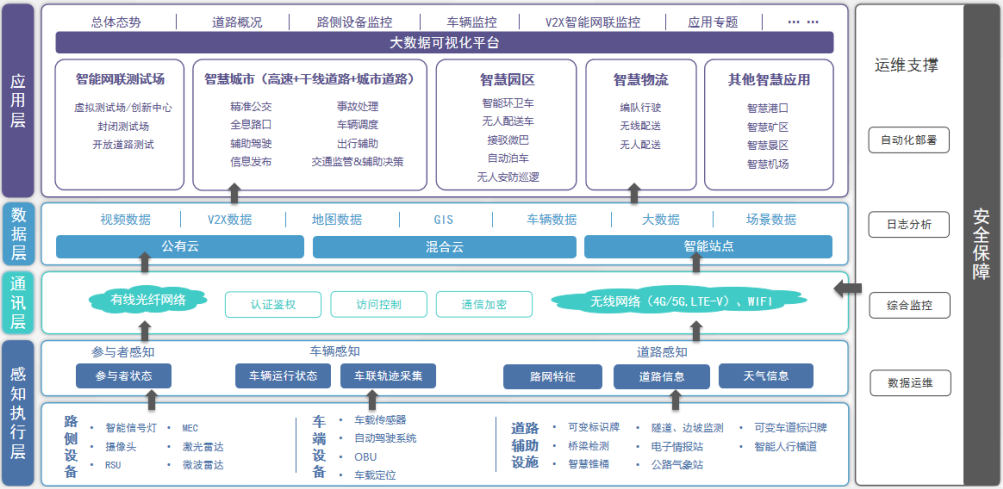Image resolution: width=1003 pixels, height=489 pixels.
Task: Click the up arrow below 公有云 bar
Action: tap(146, 263)
